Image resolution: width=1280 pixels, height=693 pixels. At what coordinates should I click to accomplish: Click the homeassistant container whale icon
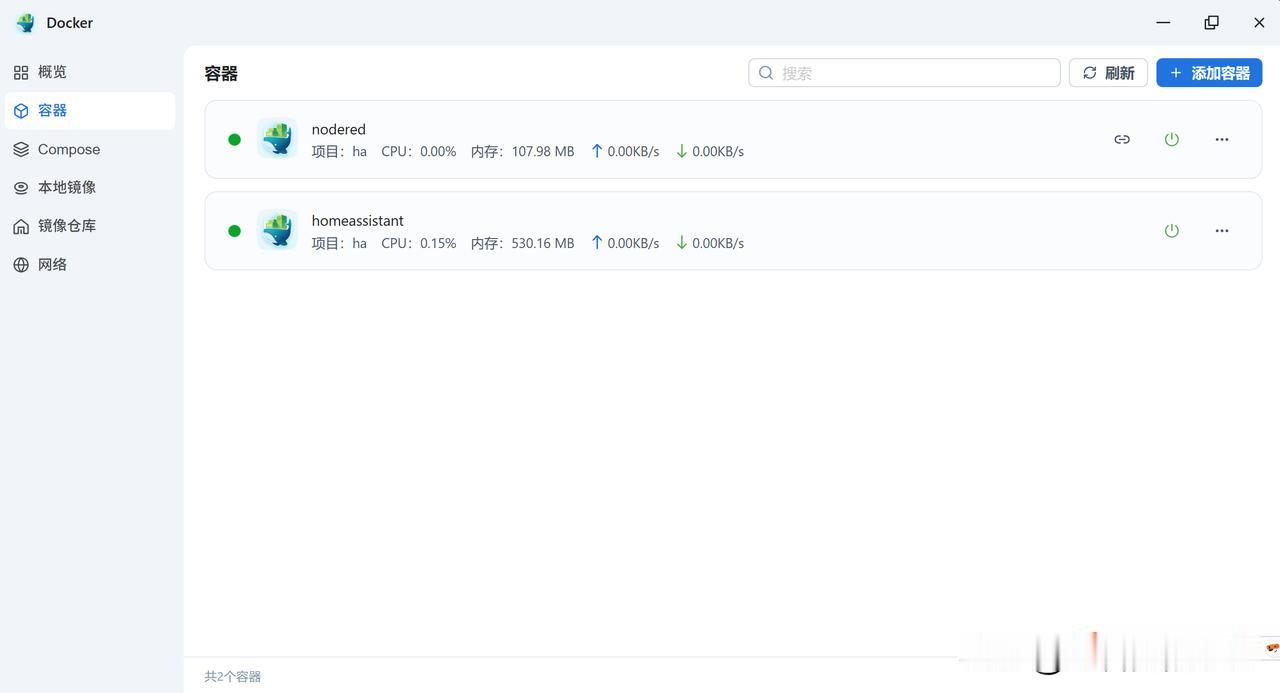(277, 230)
